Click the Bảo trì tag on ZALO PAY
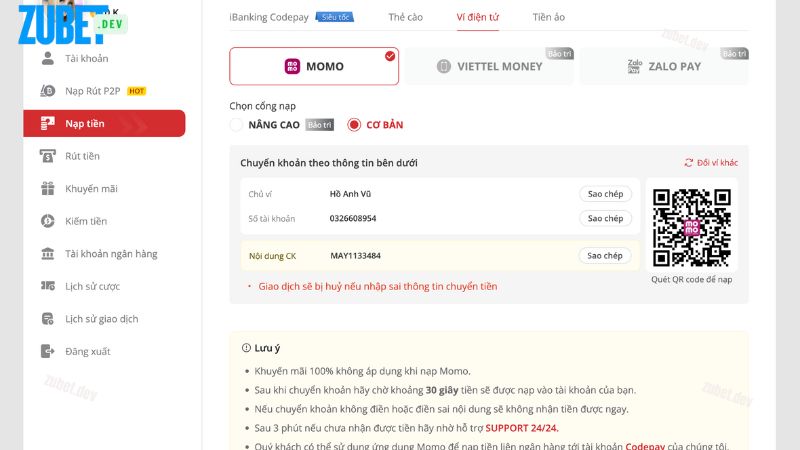Viewport: 800px width, 450px height. click(x=735, y=54)
